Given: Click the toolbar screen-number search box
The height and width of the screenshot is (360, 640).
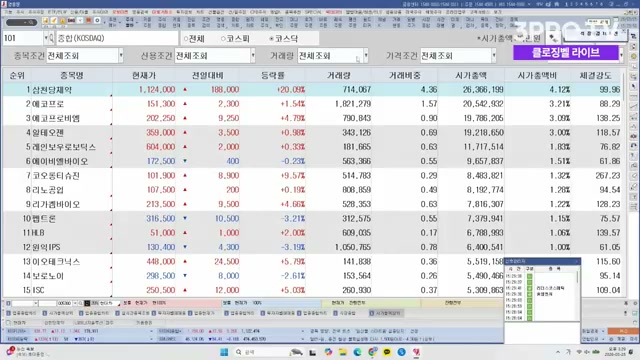Looking at the screenshot, I should 21,22.
